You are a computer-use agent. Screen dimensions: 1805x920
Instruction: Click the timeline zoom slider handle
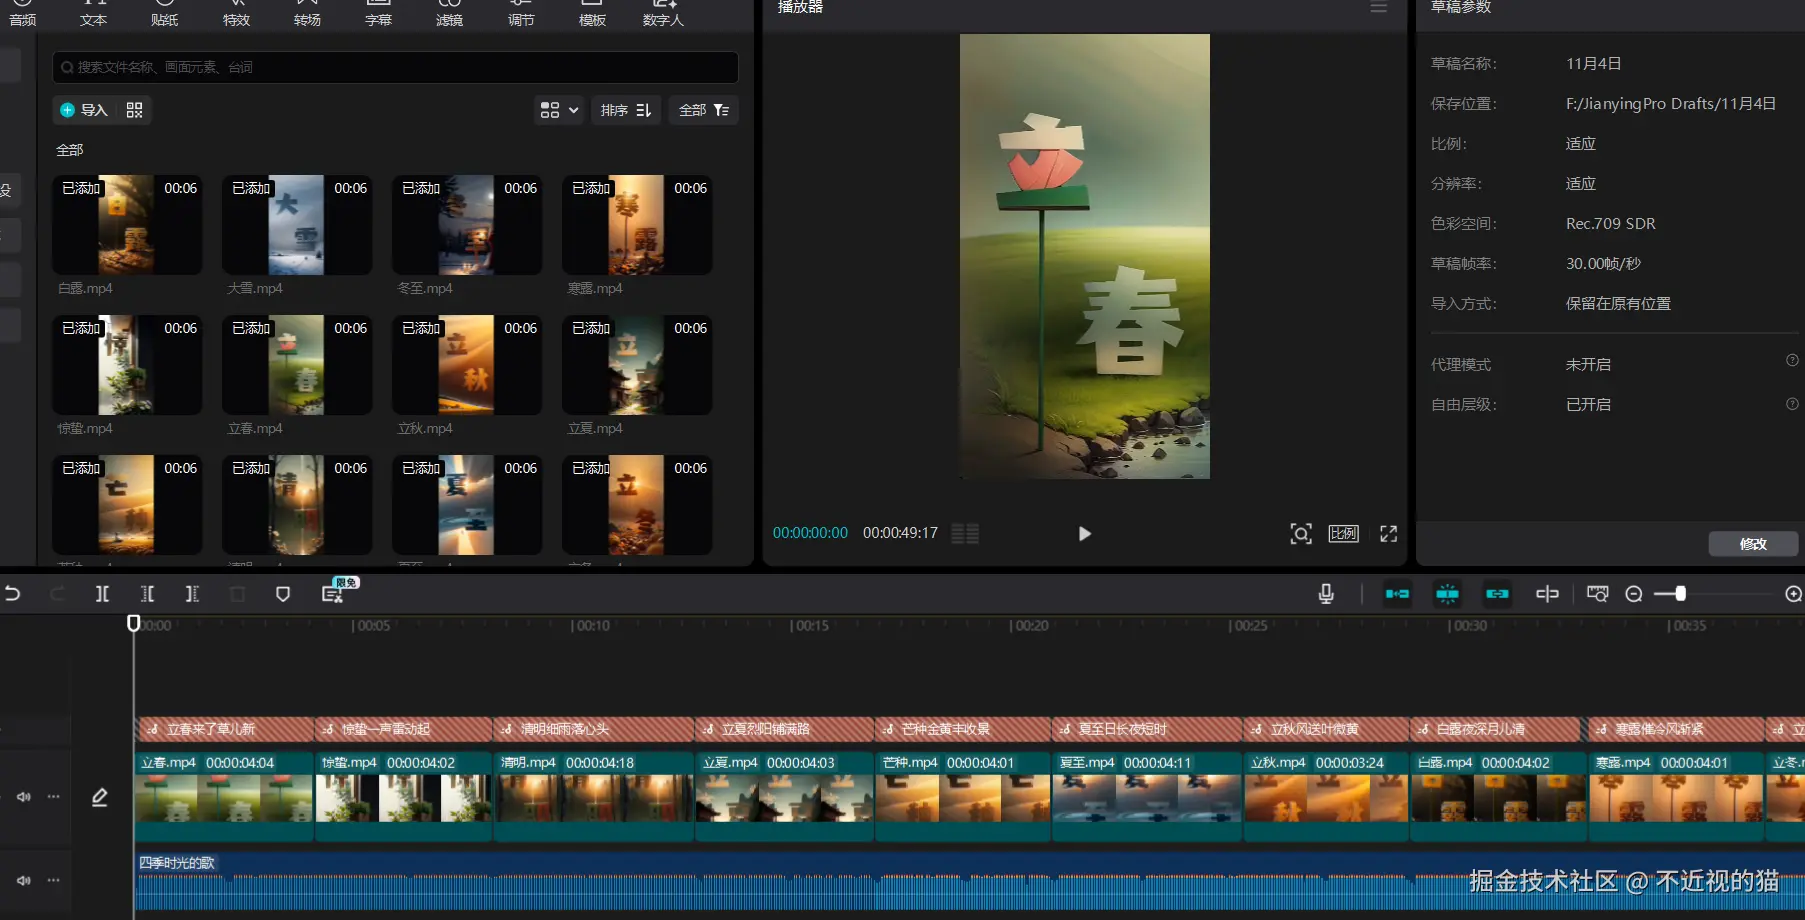(1681, 594)
